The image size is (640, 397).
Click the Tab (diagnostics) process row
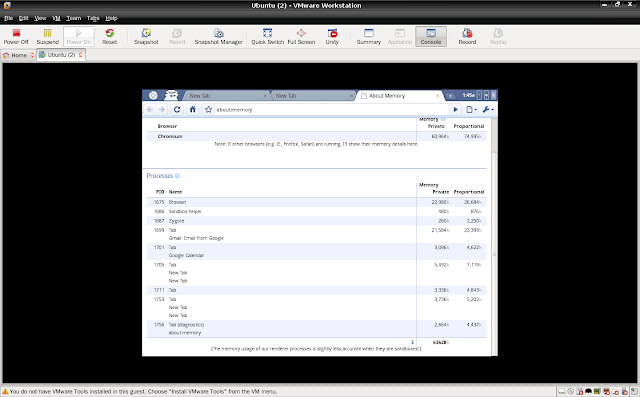coord(316,329)
